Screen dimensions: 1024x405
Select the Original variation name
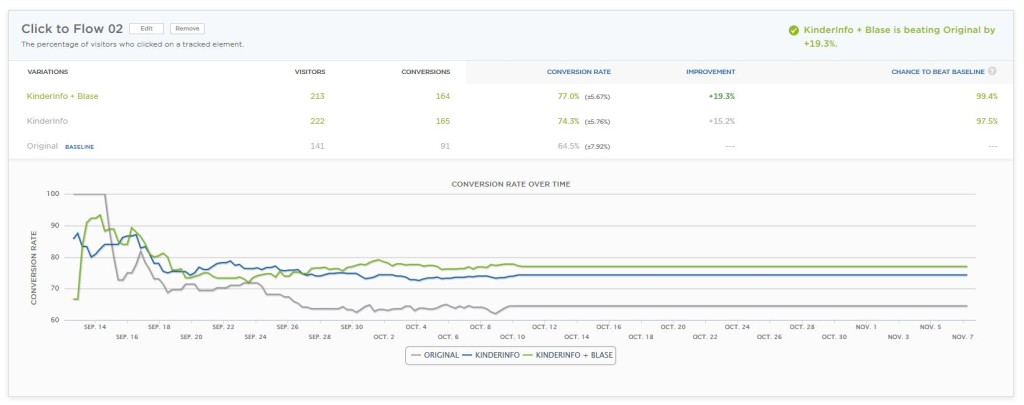[42, 146]
